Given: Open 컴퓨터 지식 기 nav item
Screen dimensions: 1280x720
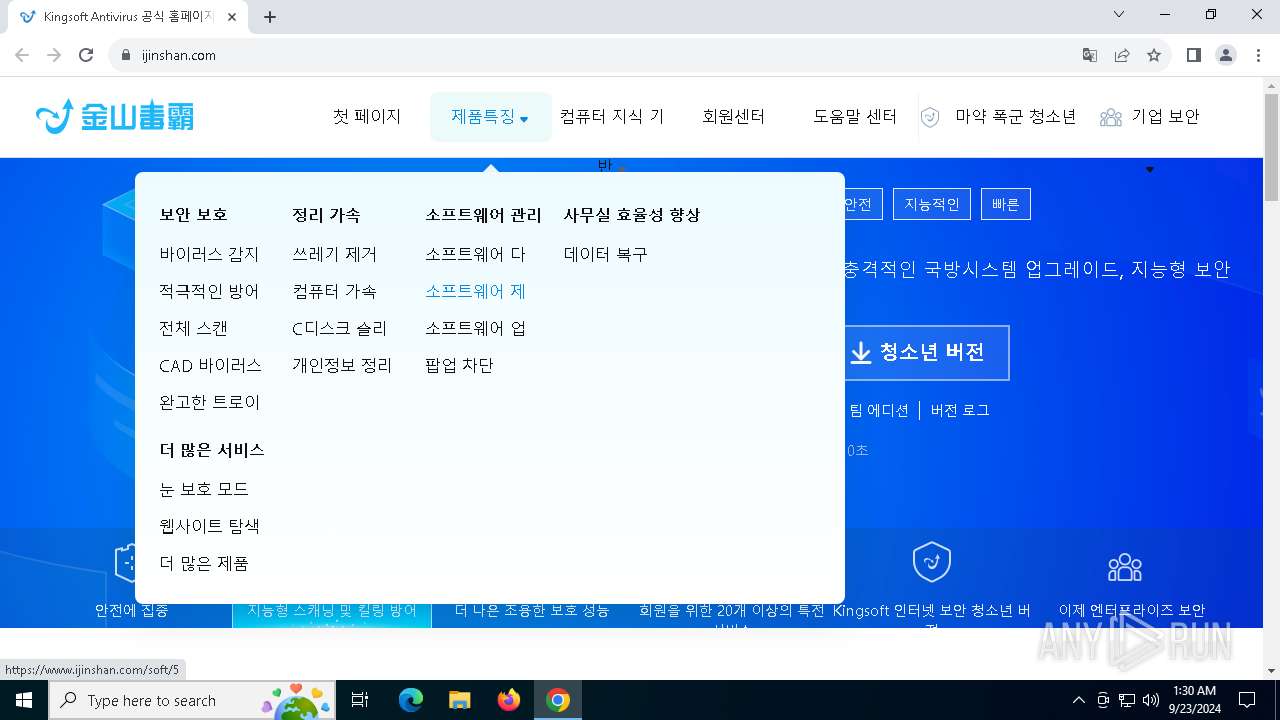Looking at the screenshot, I should click(612, 117).
